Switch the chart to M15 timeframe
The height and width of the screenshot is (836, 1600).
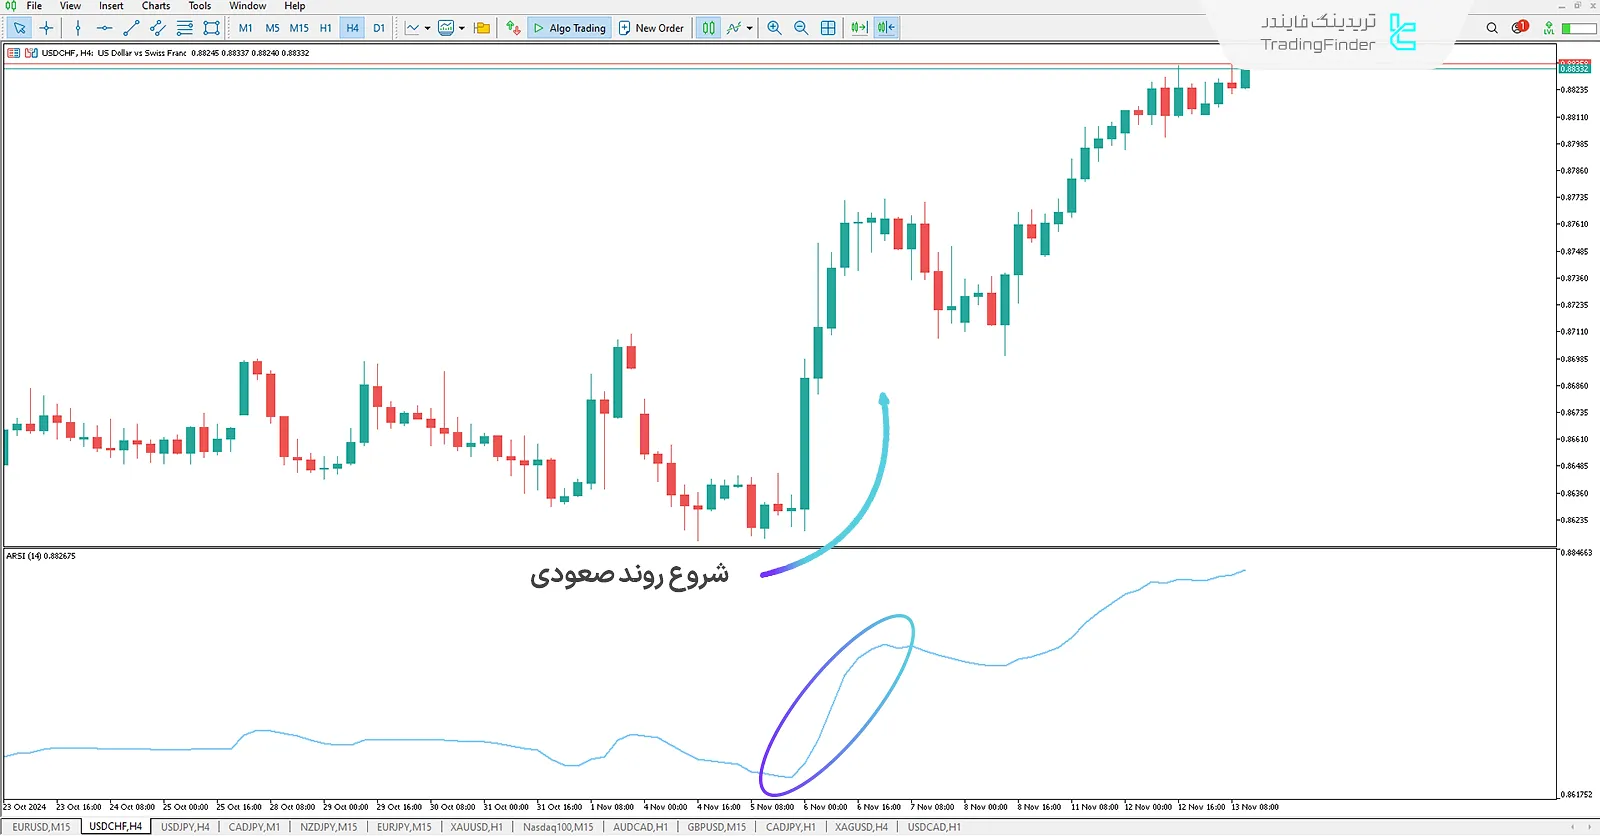(x=299, y=28)
